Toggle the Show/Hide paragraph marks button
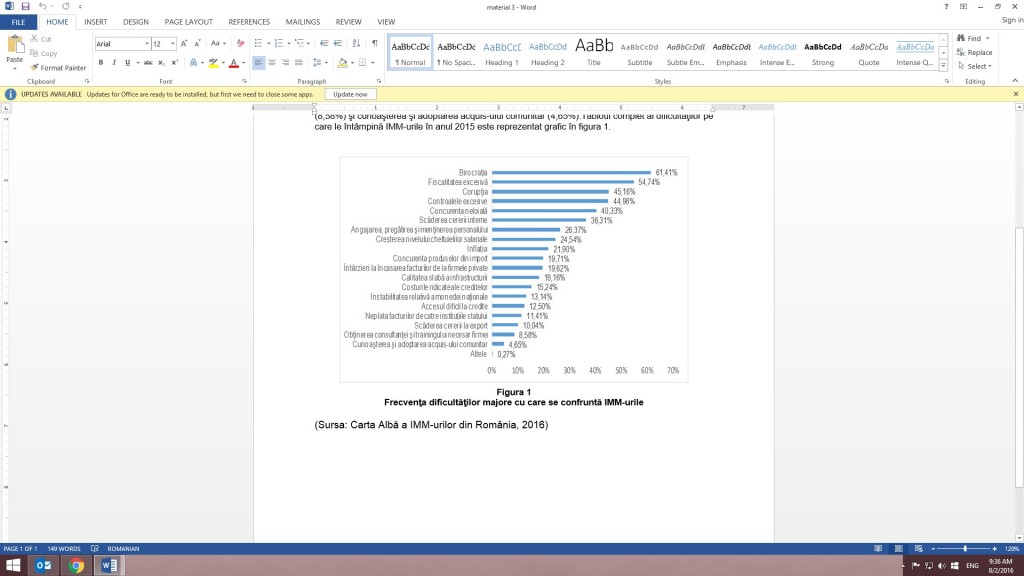This screenshot has width=1024, height=576. (374, 43)
